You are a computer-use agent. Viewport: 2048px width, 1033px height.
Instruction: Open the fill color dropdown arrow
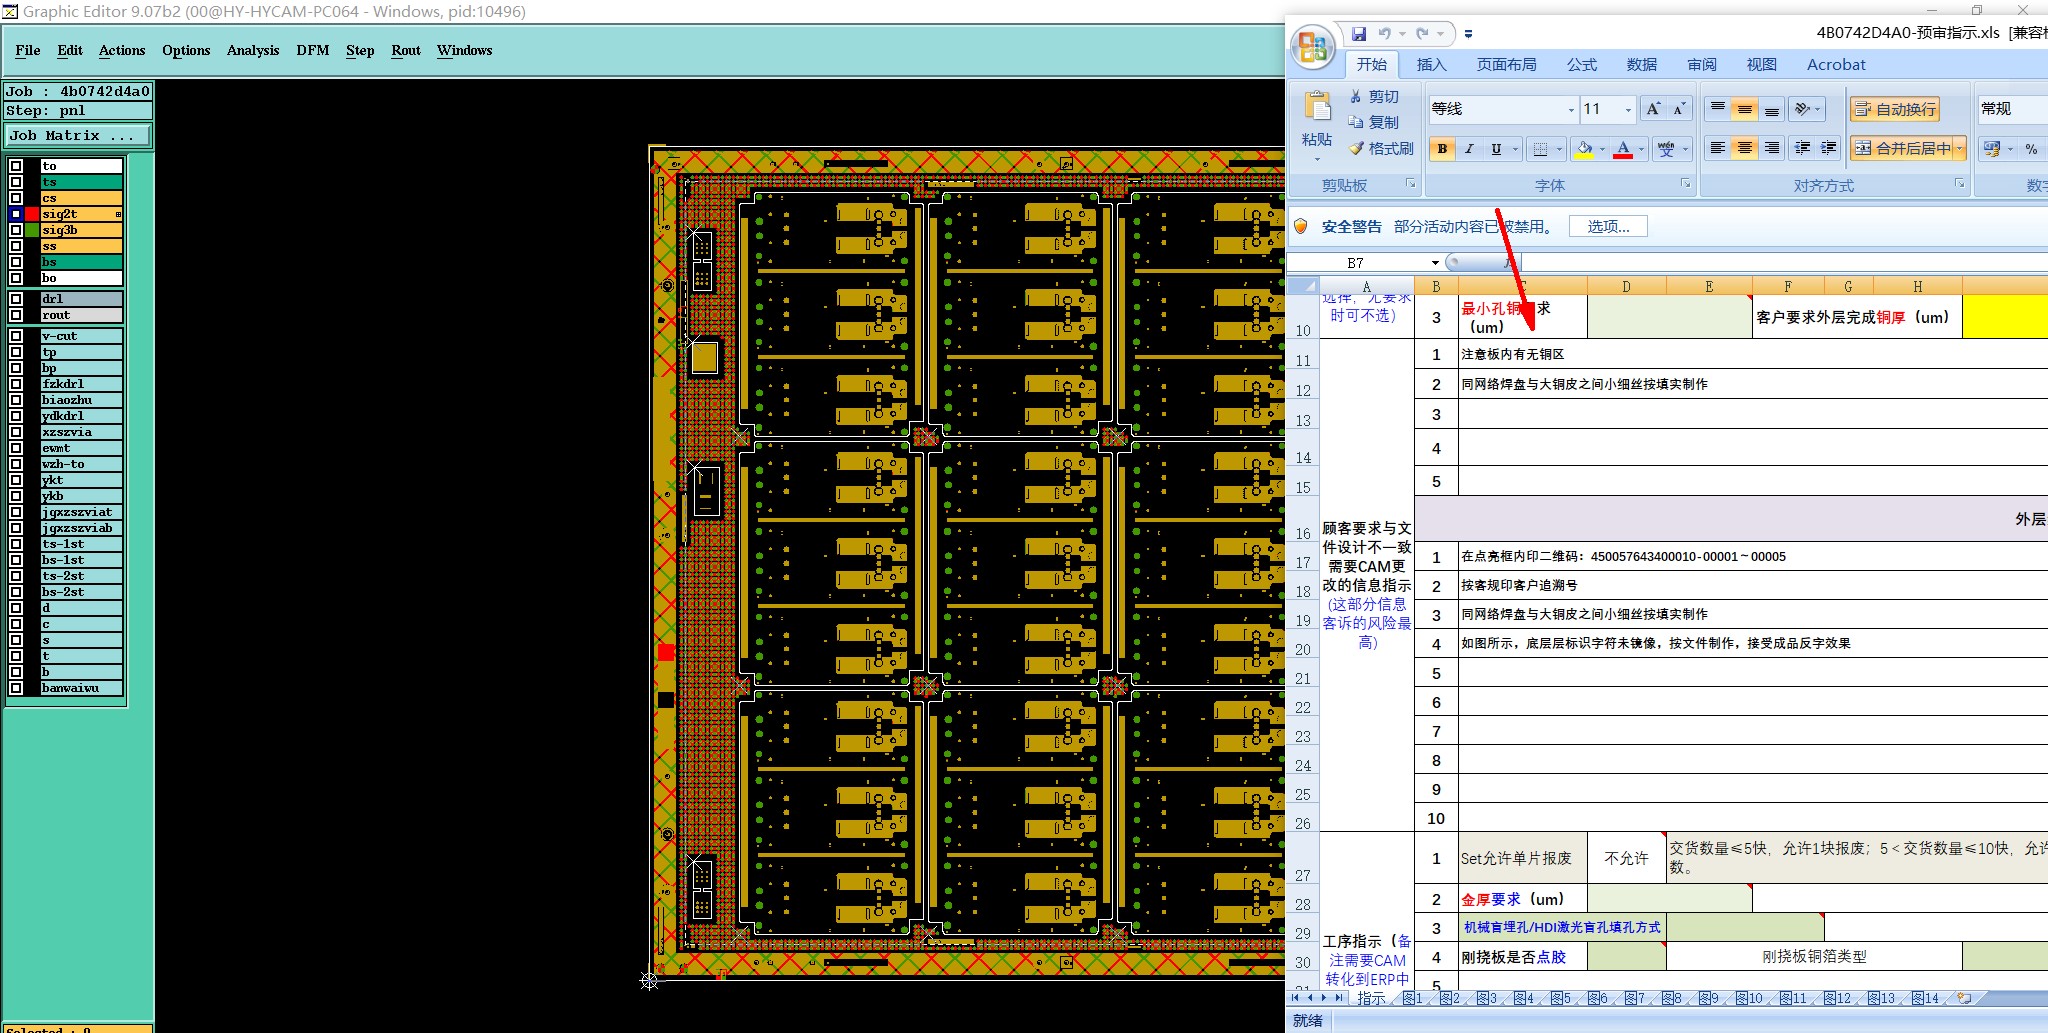point(1601,149)
